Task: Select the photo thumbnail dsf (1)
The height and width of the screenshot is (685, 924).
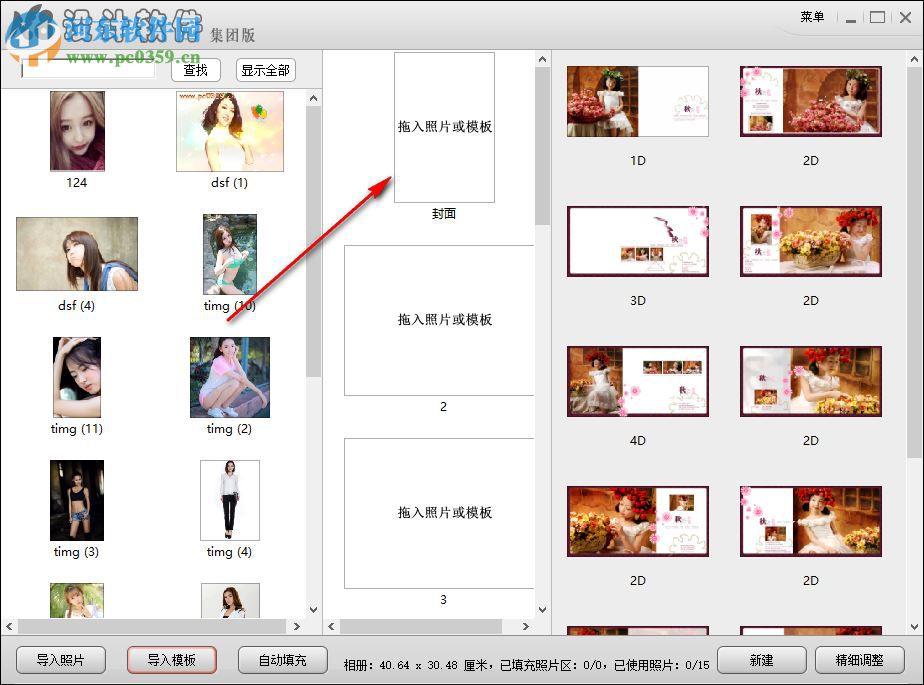Action: tap(230, 130)
